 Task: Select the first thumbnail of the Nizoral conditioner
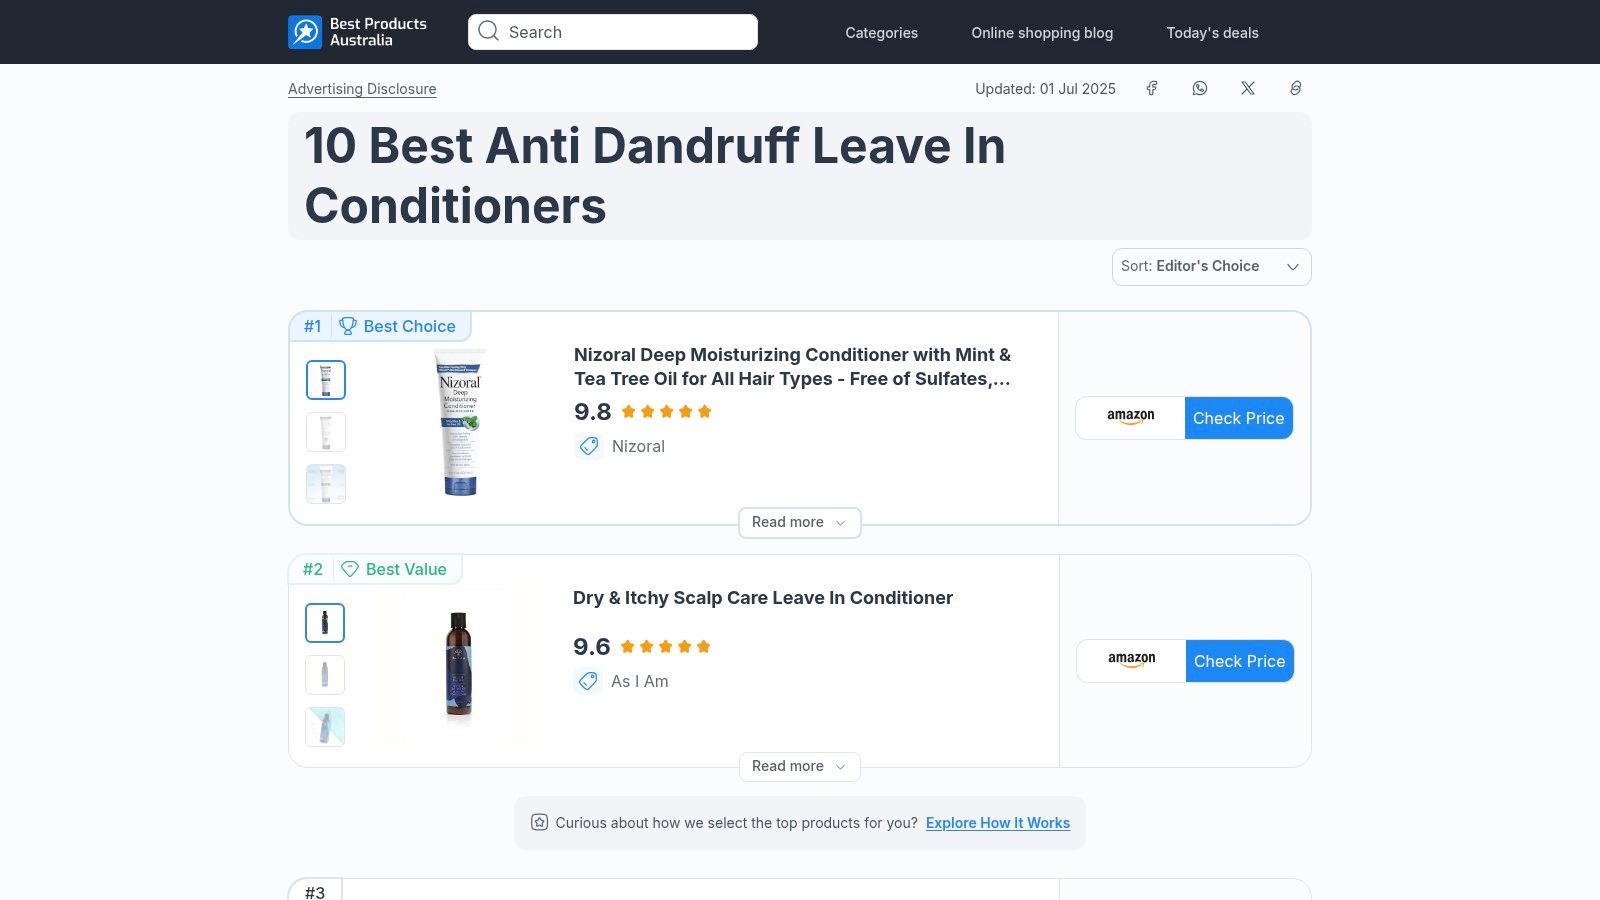point(325,380)
